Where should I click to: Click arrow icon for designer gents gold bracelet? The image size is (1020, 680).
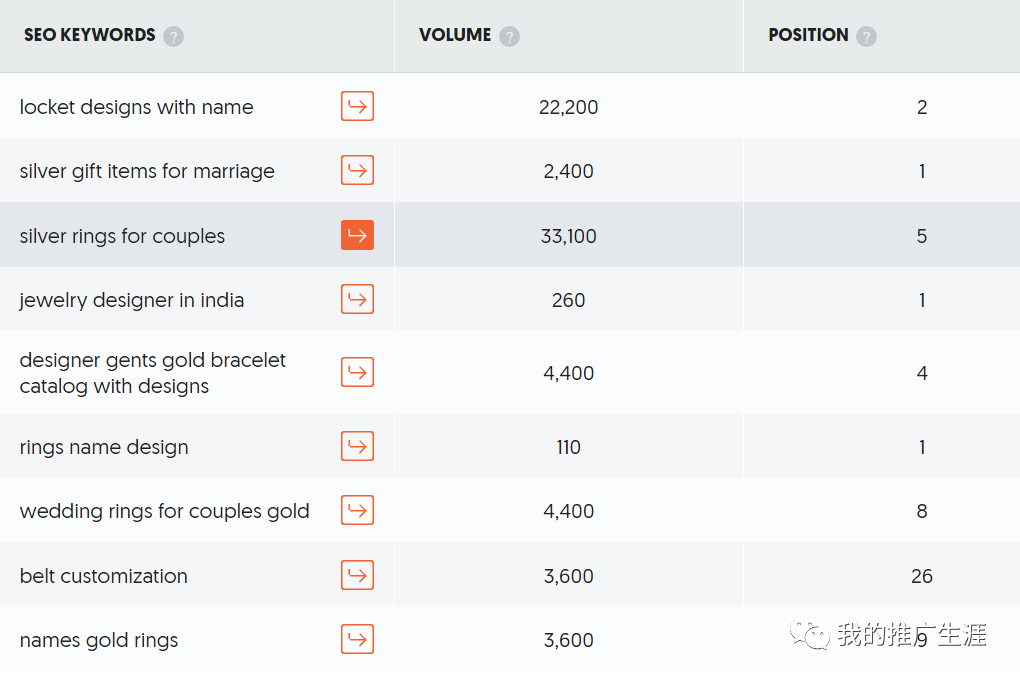(357, 372)
